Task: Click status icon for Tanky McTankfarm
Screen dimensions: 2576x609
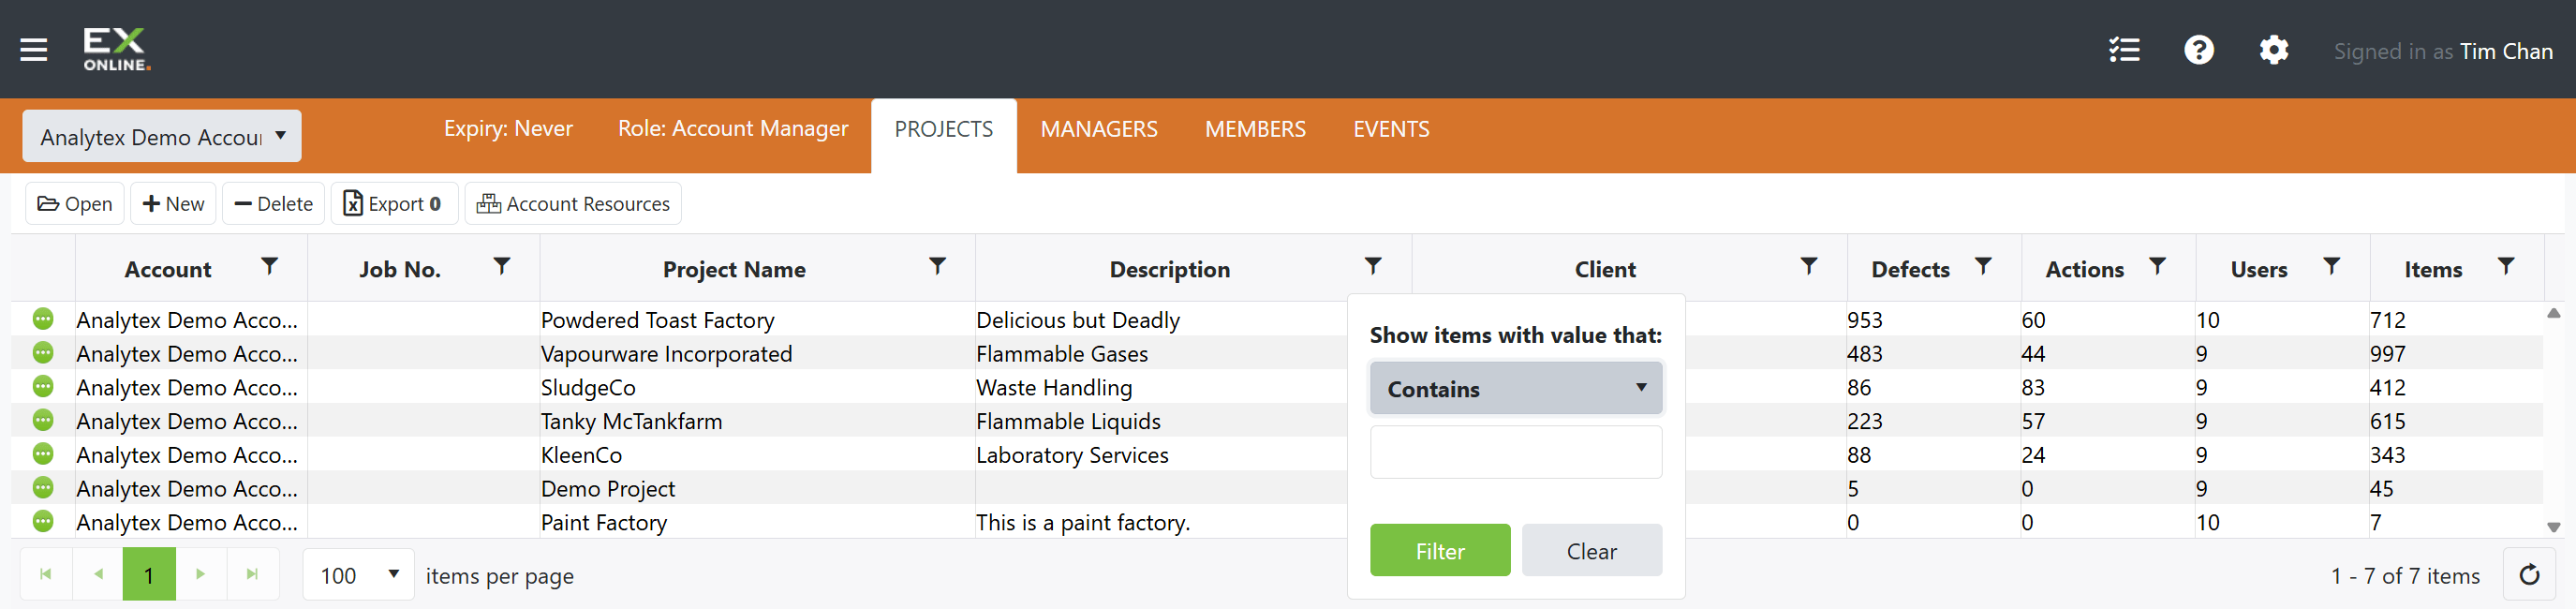Action: pyautogui.click(x=43, y=420)
